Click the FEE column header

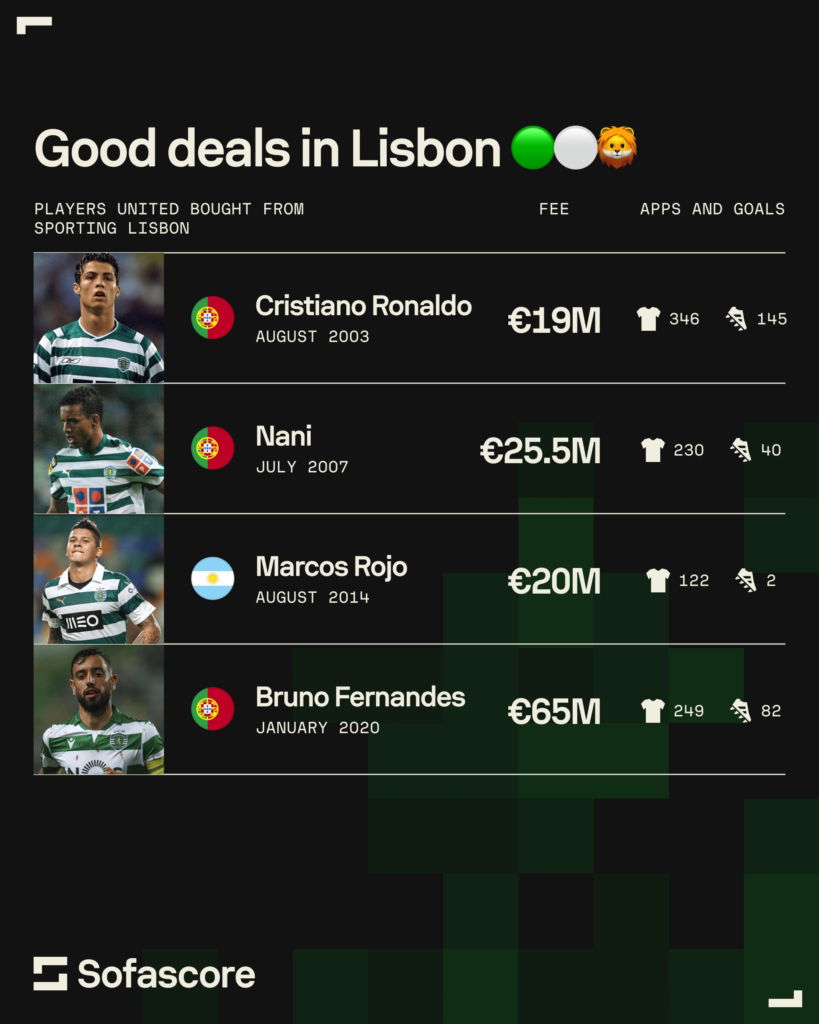pos(554,209)
